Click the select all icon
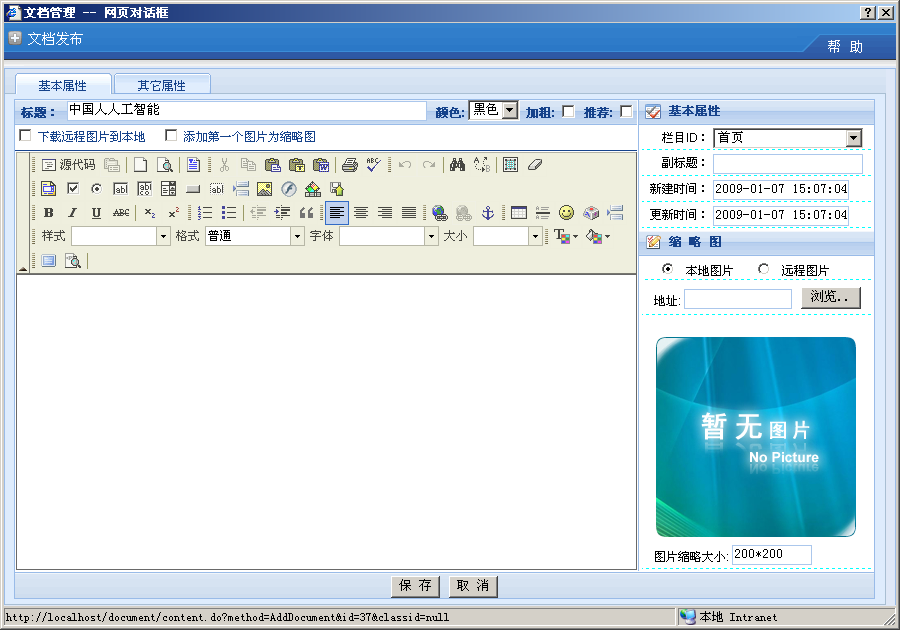 tap(510, 165)
